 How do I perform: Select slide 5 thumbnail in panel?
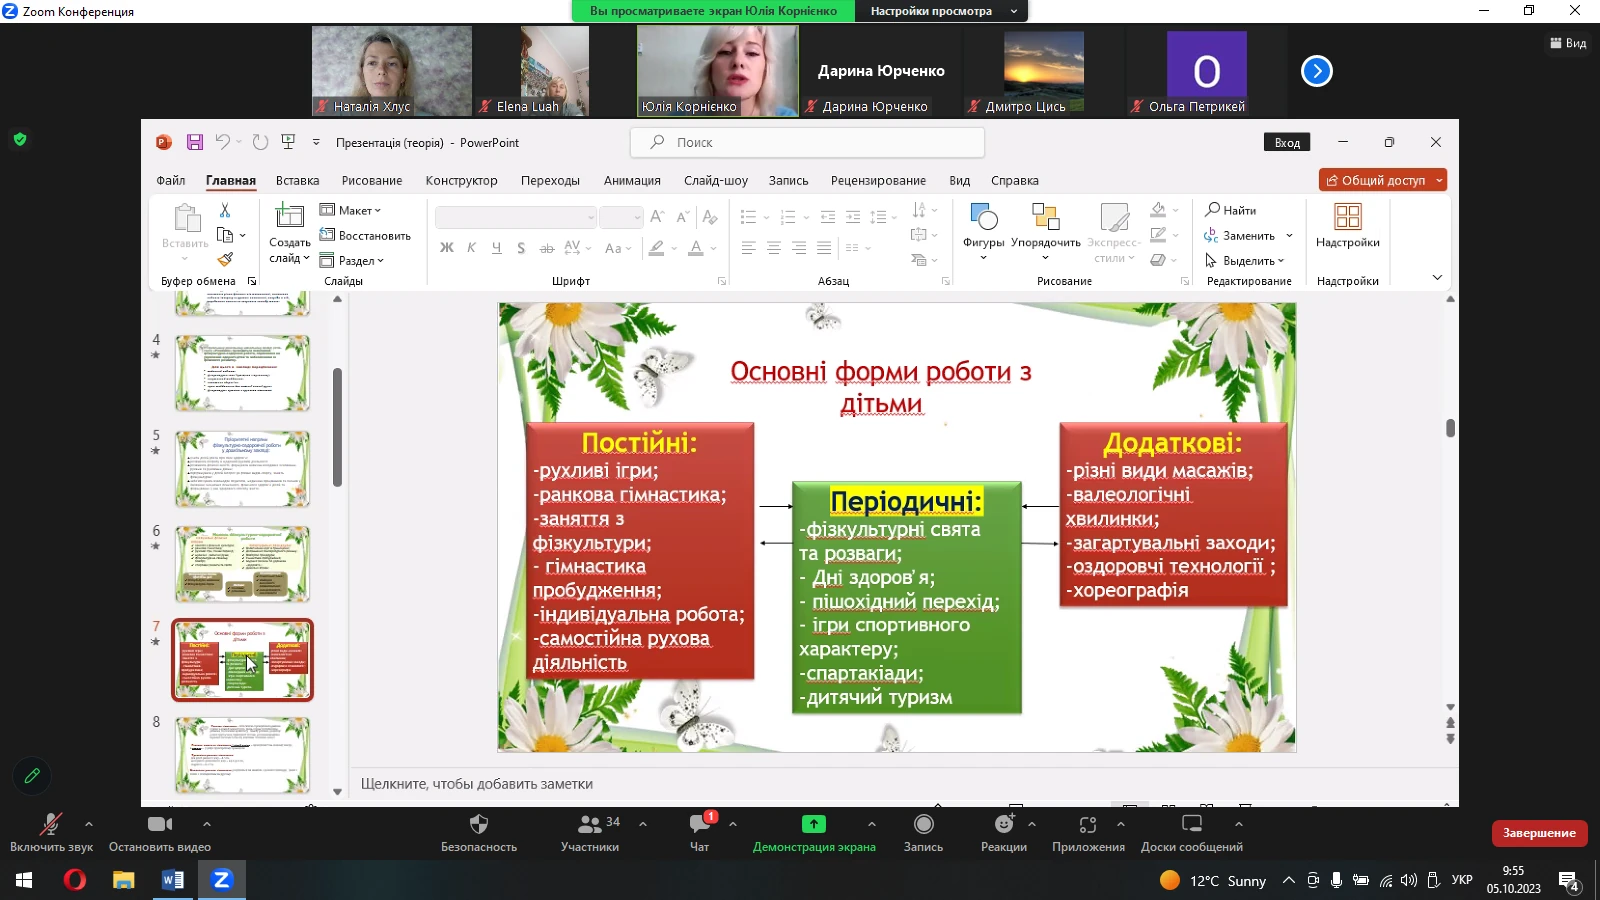pos(242,468)
